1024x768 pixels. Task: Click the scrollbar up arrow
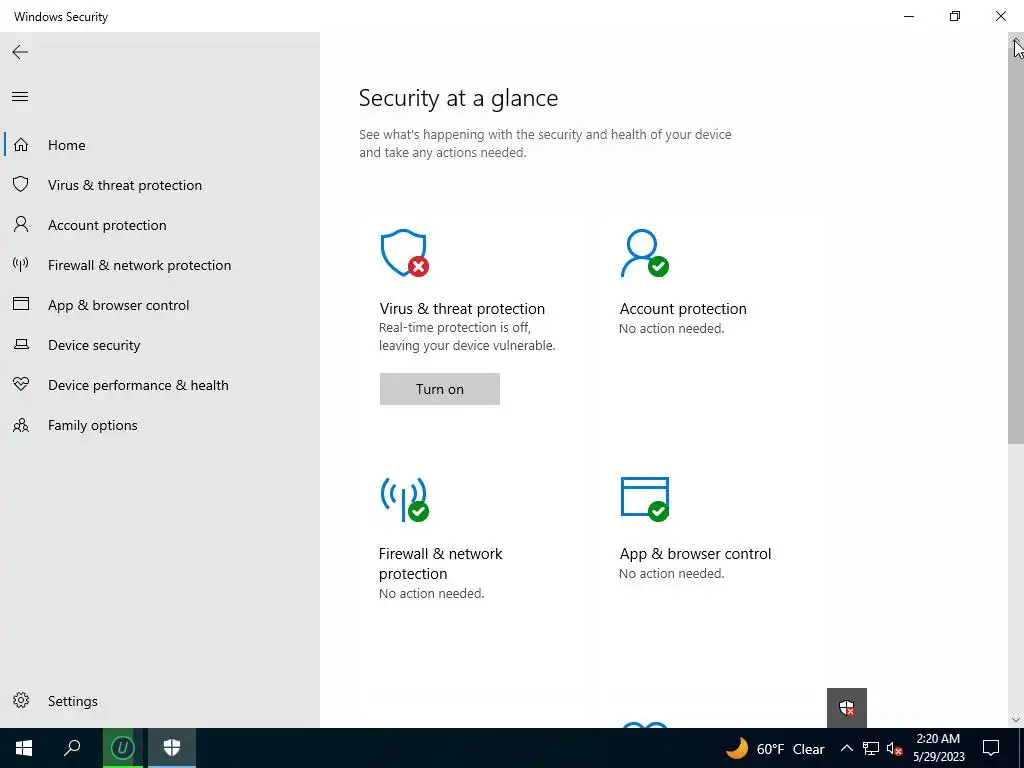(x=1016, y=41)
